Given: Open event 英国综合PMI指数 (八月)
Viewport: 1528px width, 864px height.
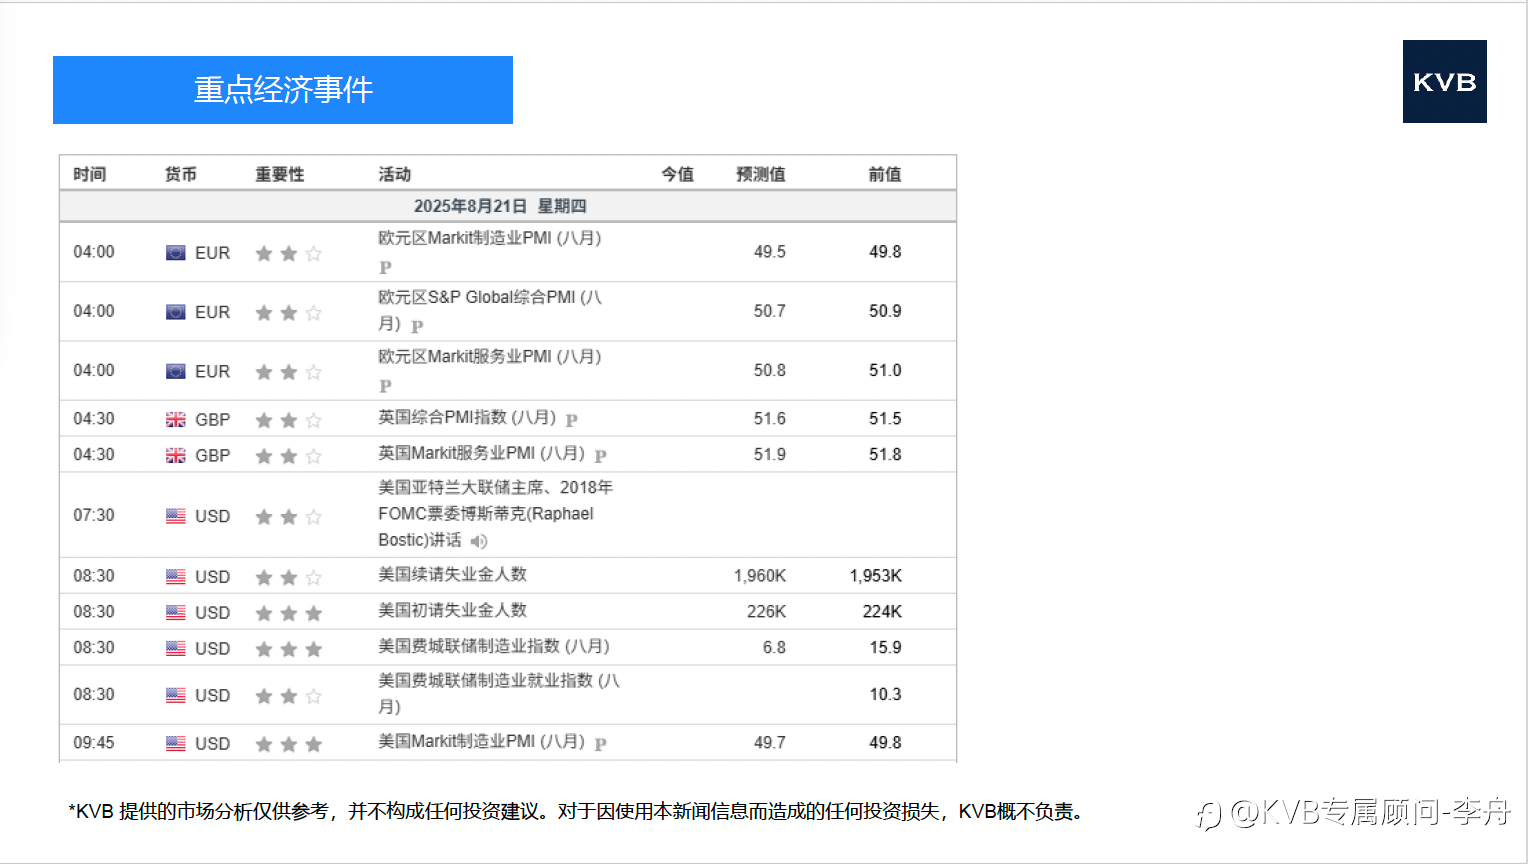Looking at the screenshot, I should click(x=467, y=418).
